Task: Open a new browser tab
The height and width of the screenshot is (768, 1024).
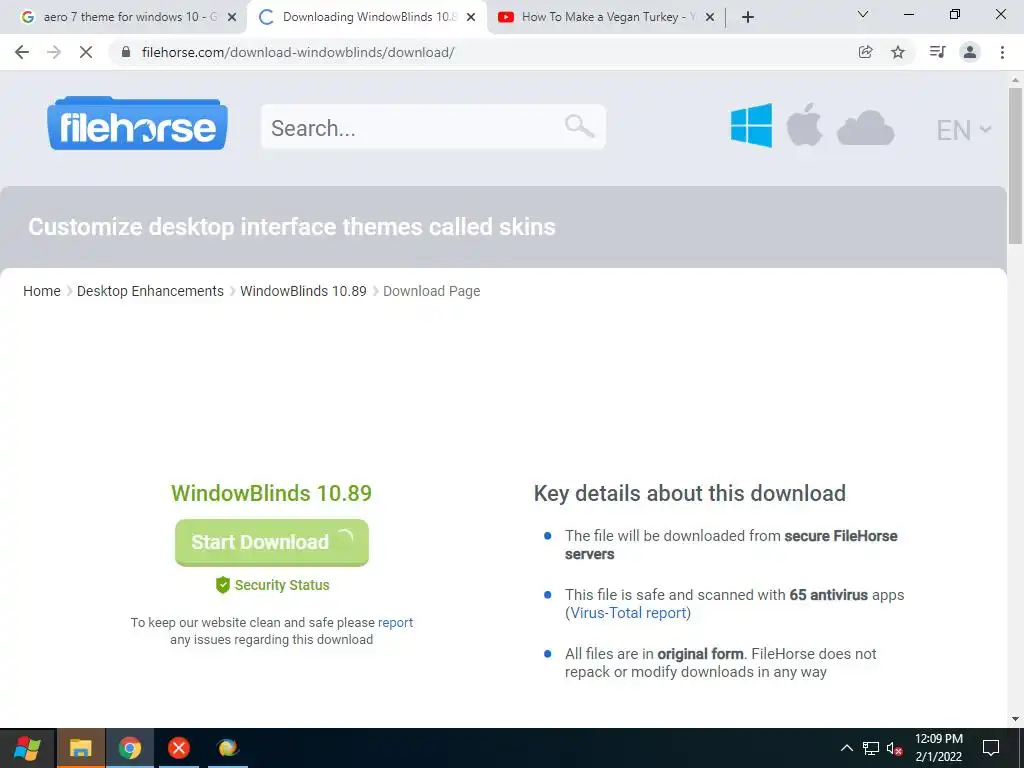Action: point(748,18)
